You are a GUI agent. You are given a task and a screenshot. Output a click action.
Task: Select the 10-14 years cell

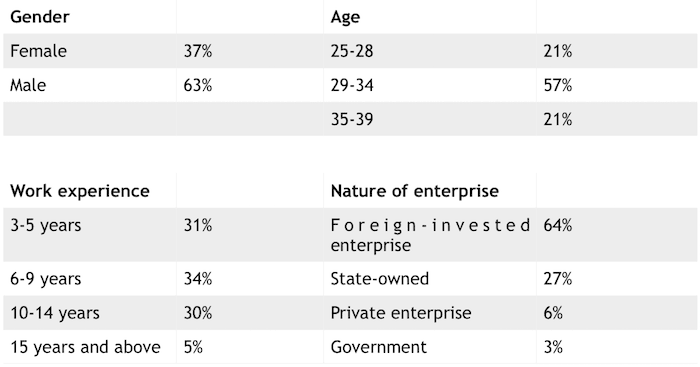55,313
